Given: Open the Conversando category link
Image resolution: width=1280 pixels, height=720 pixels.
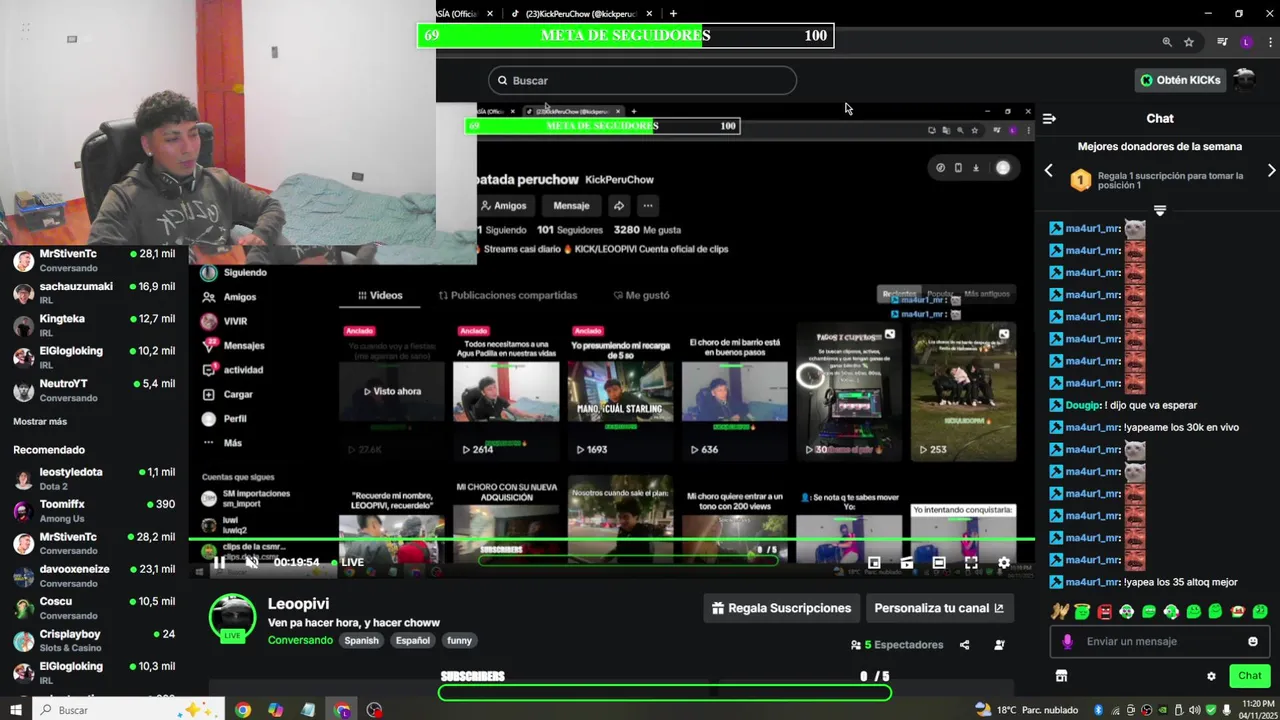Looking at the screenshot, I should tap(300, 640).
